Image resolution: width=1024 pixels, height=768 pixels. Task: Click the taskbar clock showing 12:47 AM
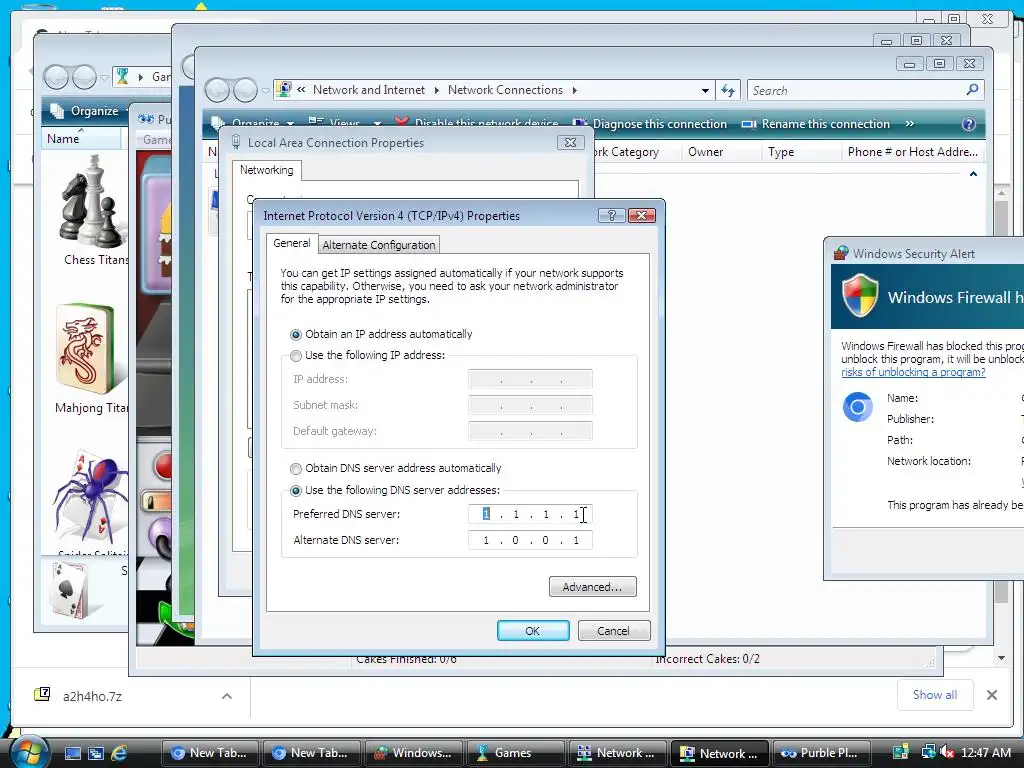point(985,753)
